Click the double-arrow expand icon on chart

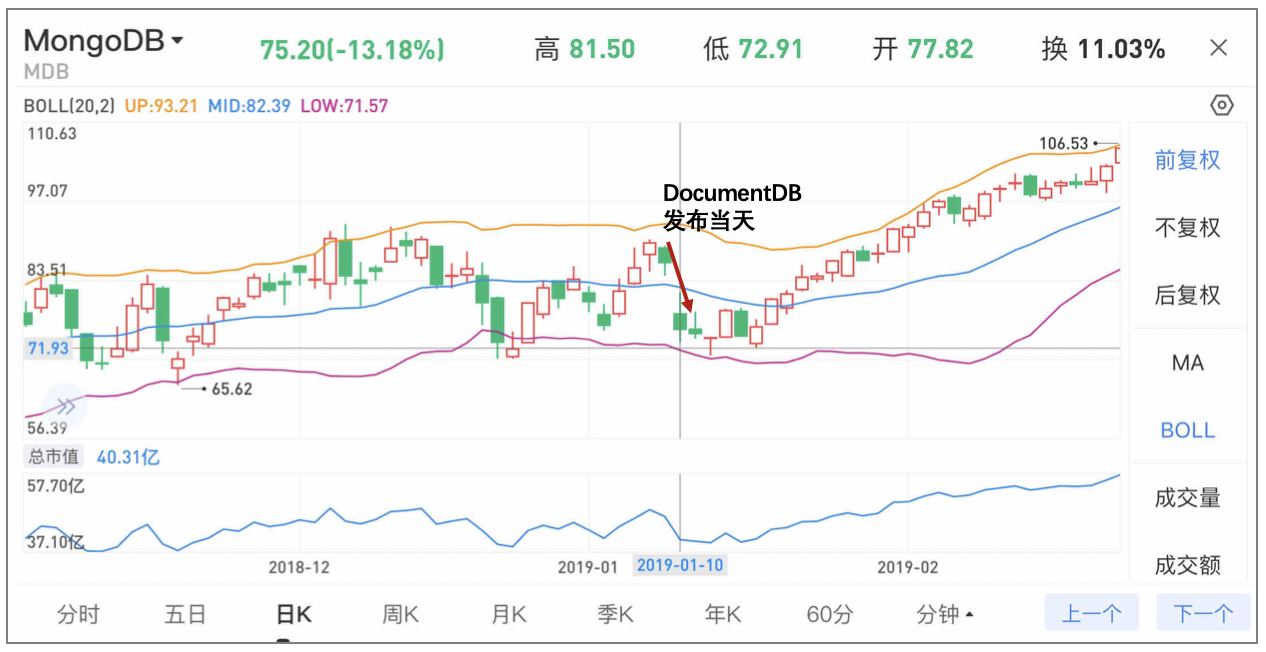65,406
